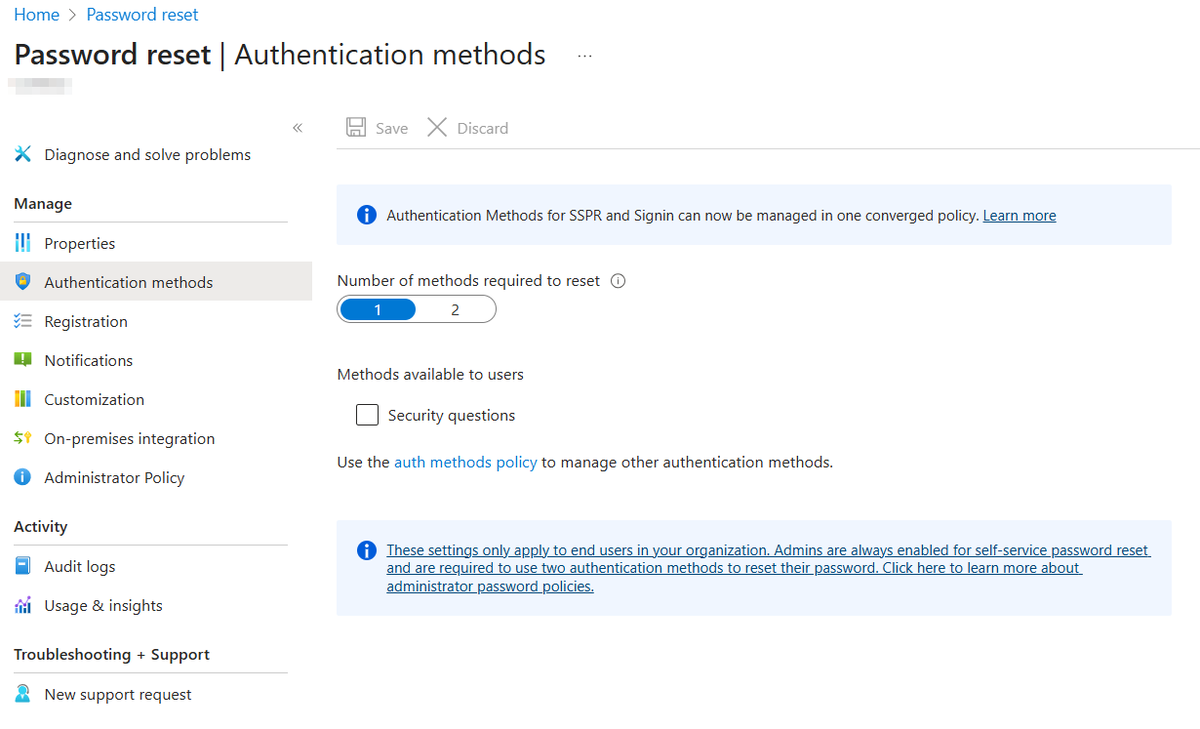Click the Usage & insights chart icon
The image size is (1200, 729).
pos(23,605)
